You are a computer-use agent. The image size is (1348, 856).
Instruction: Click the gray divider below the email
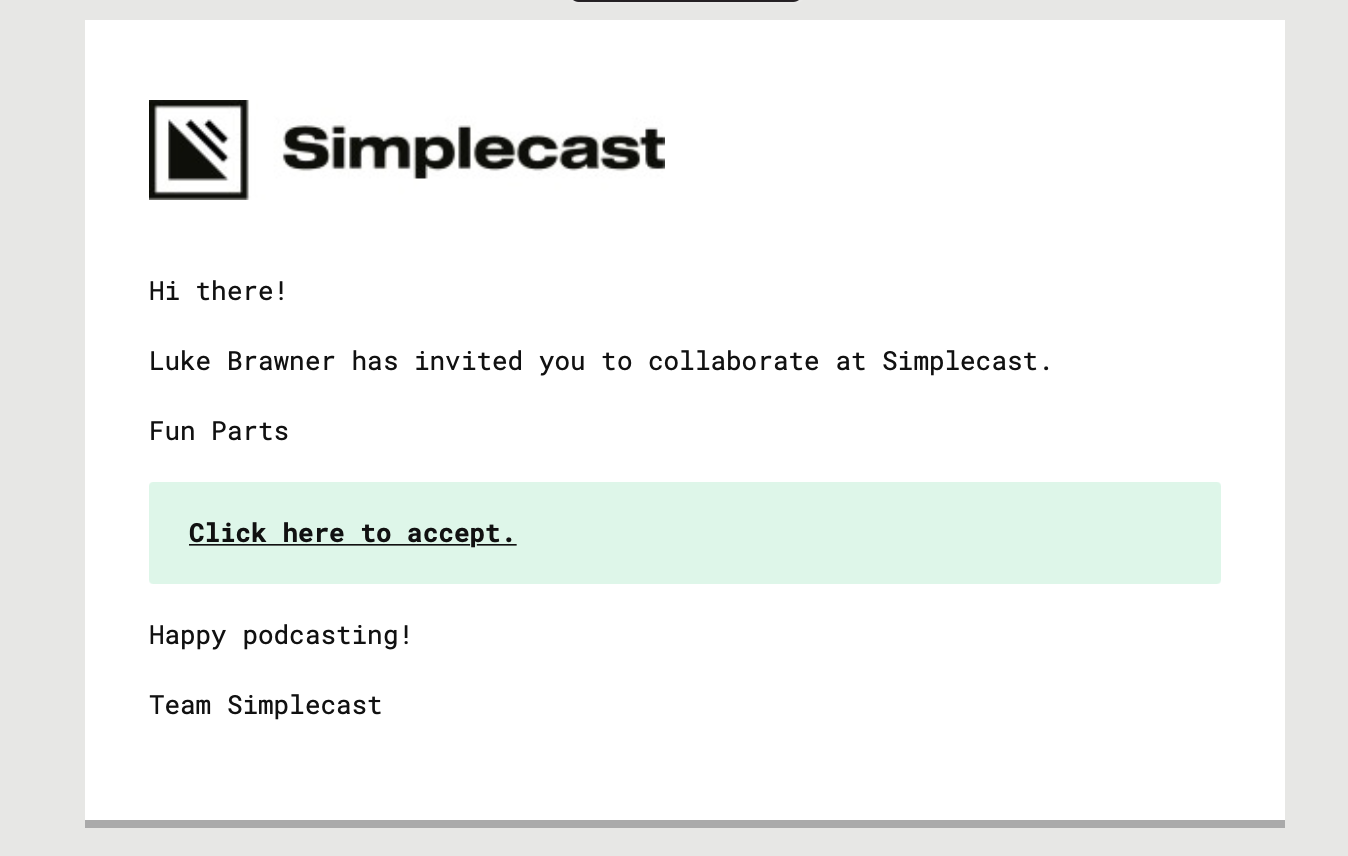pos(685,824)
